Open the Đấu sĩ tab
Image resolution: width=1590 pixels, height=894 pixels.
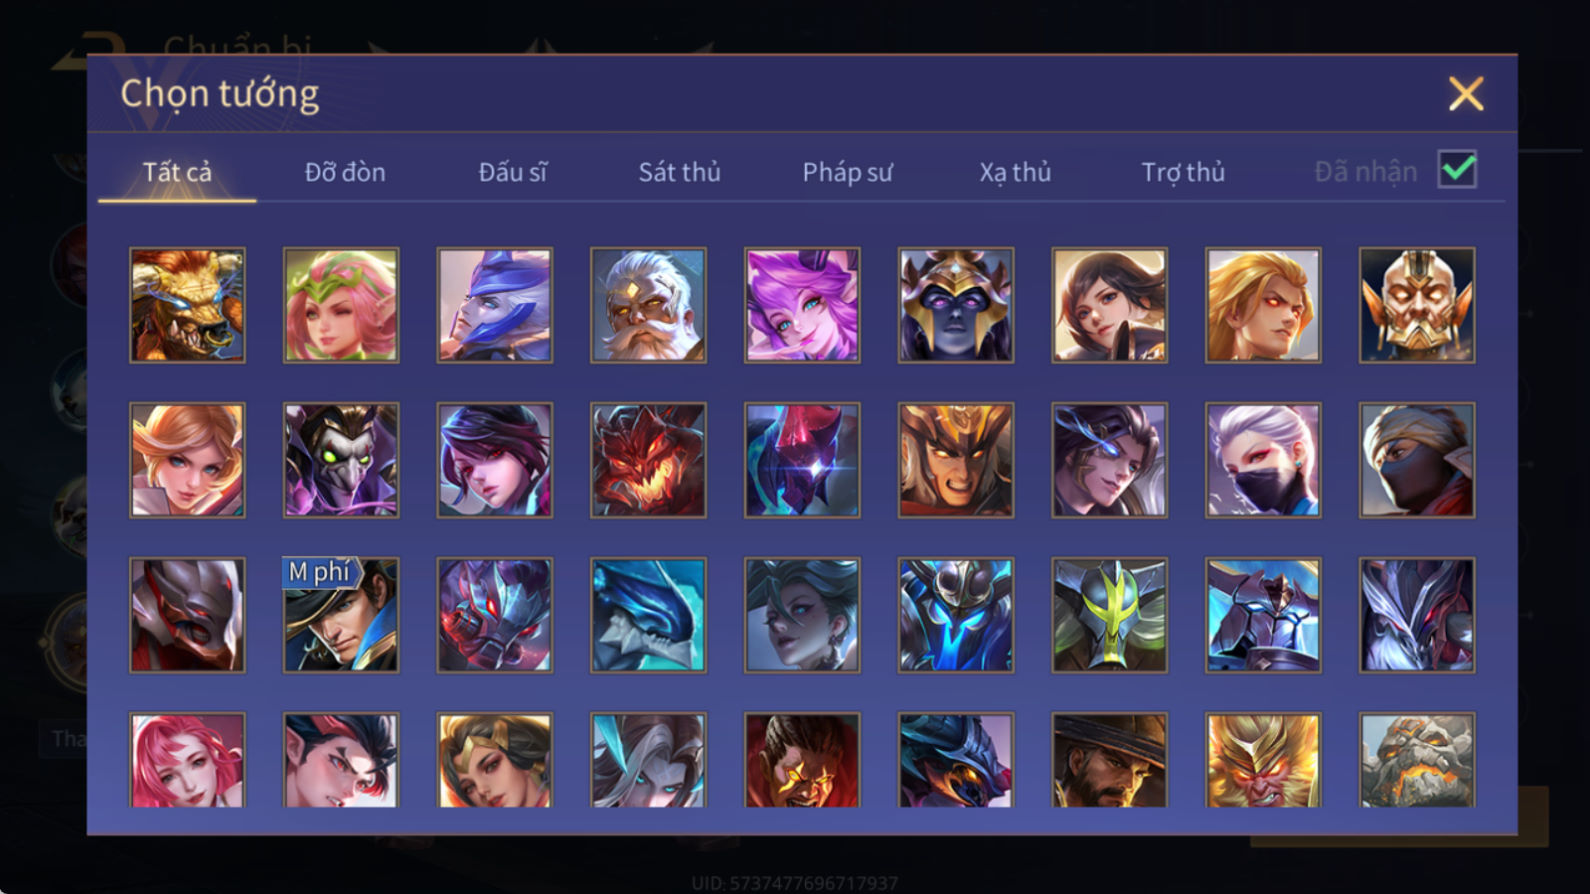[x=512, y=172]
